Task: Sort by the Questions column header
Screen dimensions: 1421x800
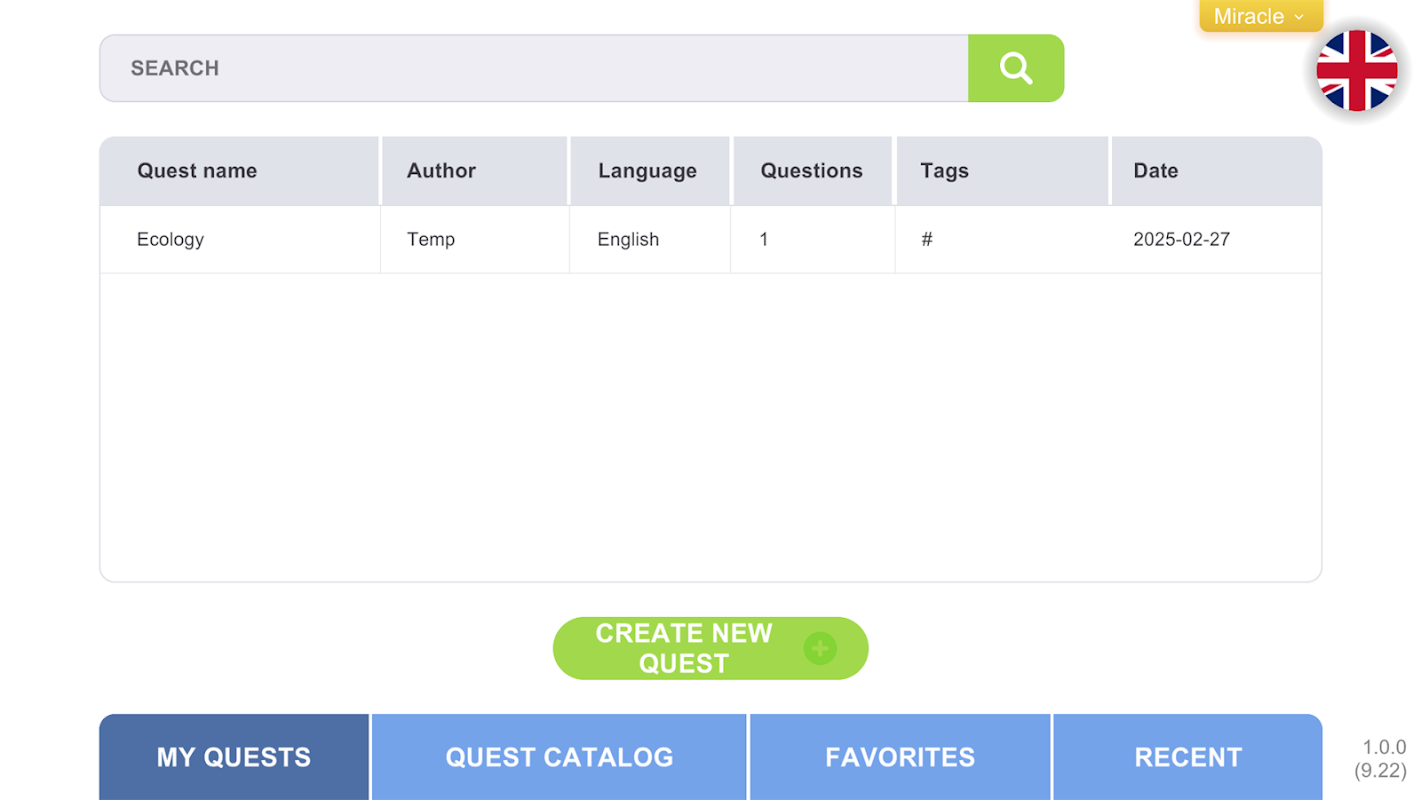Action: point(813,171)
